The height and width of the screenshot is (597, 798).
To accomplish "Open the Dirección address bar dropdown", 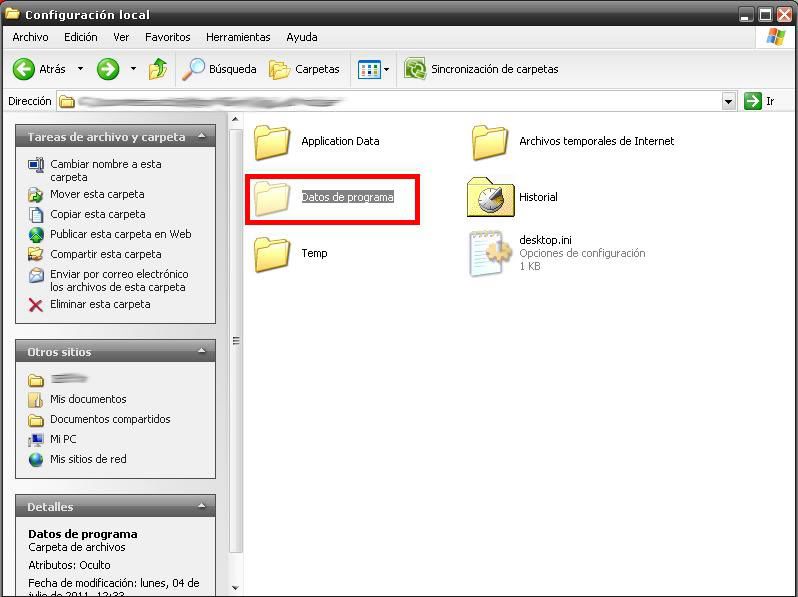I will [x=728, y=101].
